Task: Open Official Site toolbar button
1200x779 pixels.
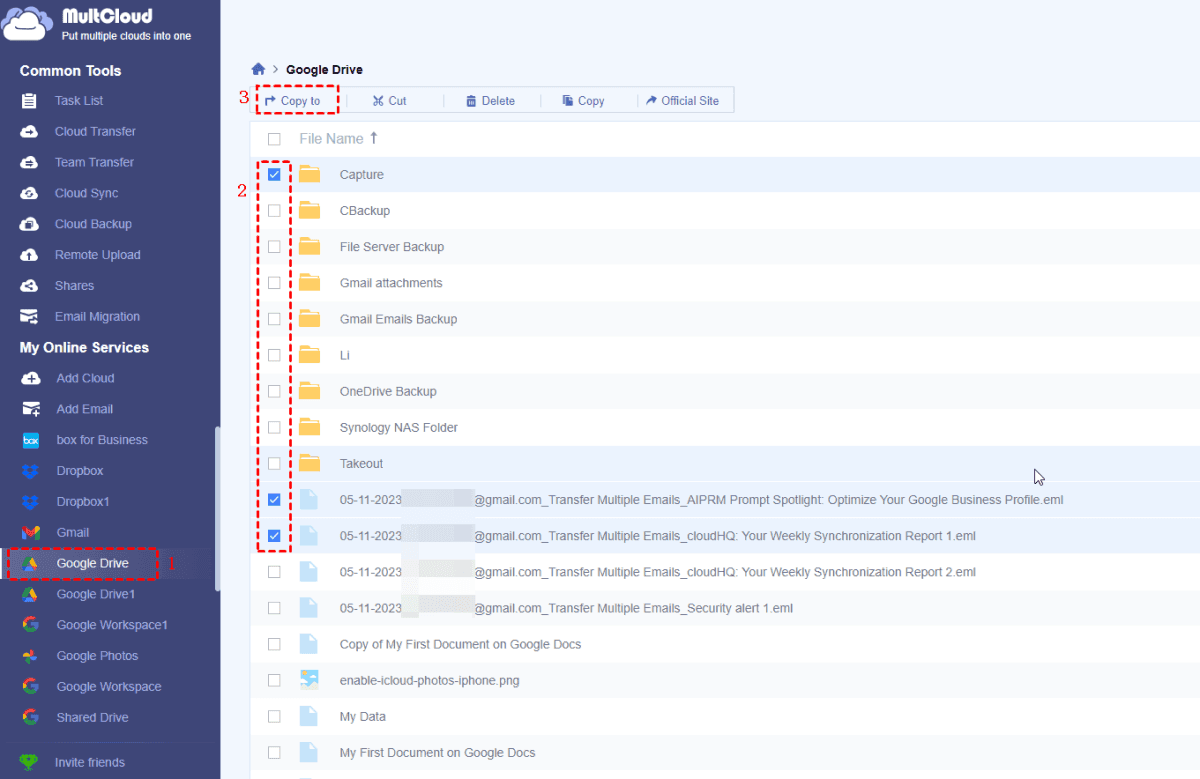Action: coord(683,101)
